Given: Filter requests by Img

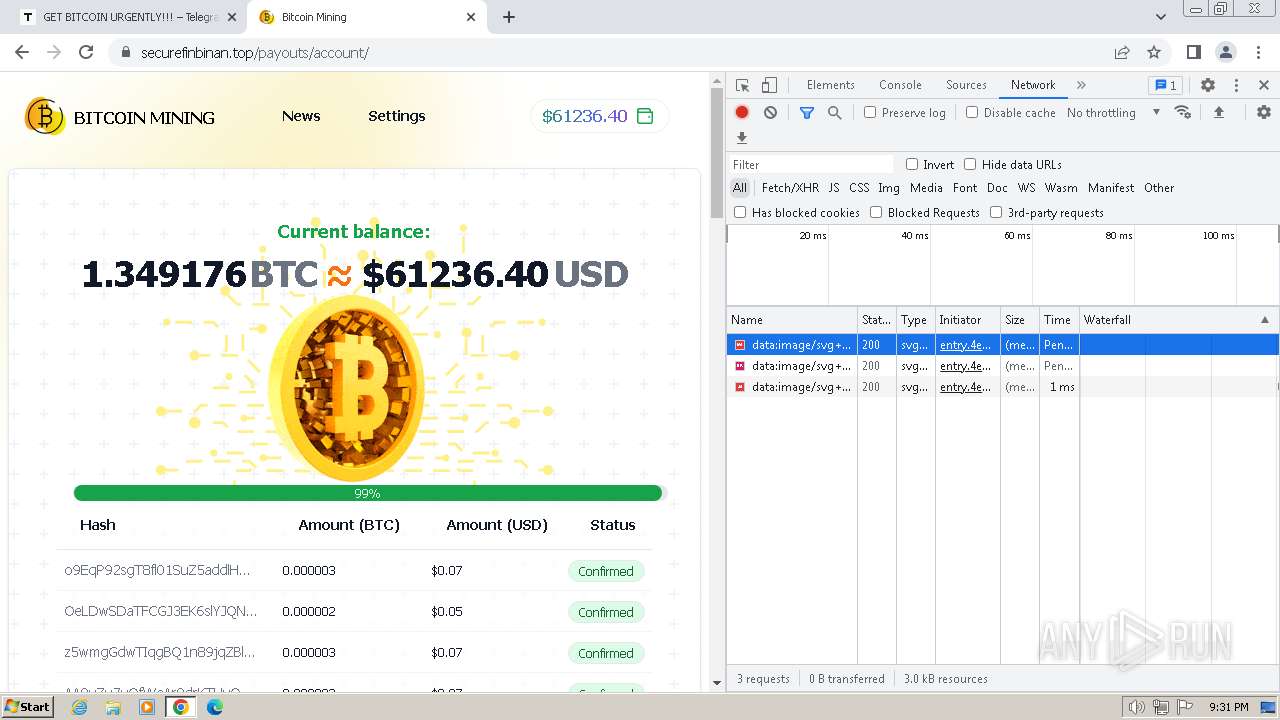Looking at the screenshot, I should pyautogui.click(x=889, y=188).
